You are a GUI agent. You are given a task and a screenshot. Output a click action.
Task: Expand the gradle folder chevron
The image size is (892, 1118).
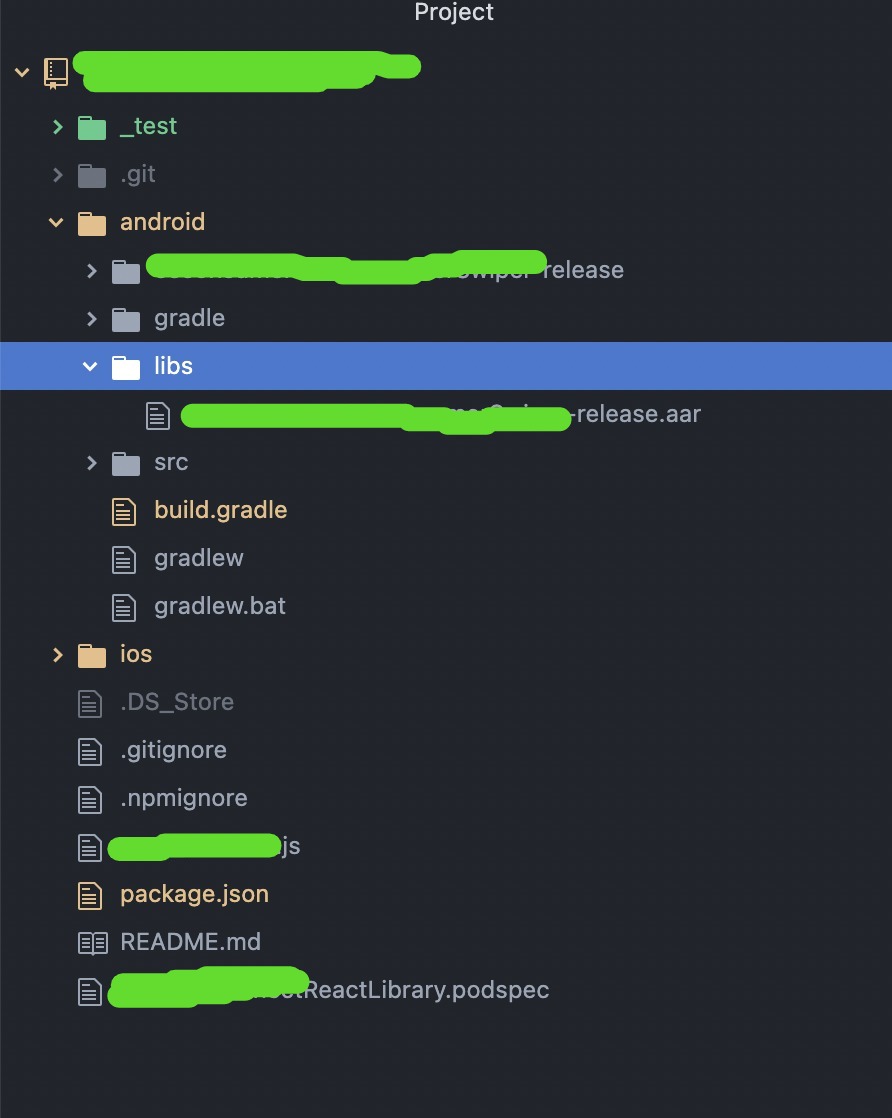click(91, 319)
